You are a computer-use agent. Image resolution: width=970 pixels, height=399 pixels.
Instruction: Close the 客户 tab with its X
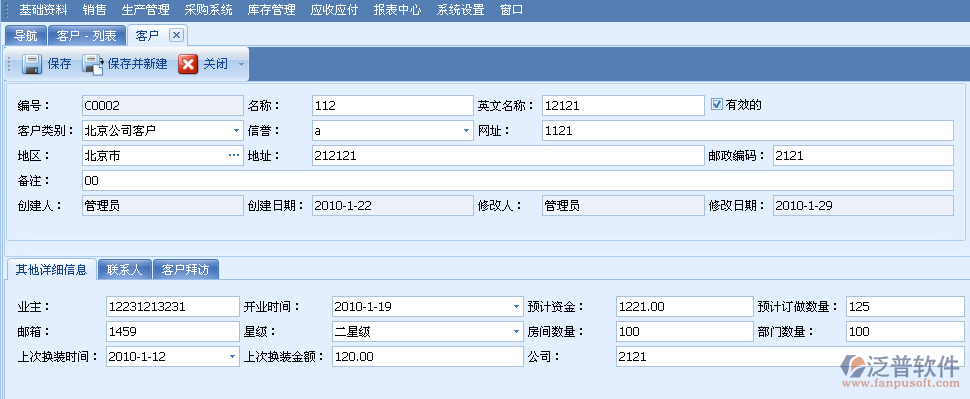[176, 35]
